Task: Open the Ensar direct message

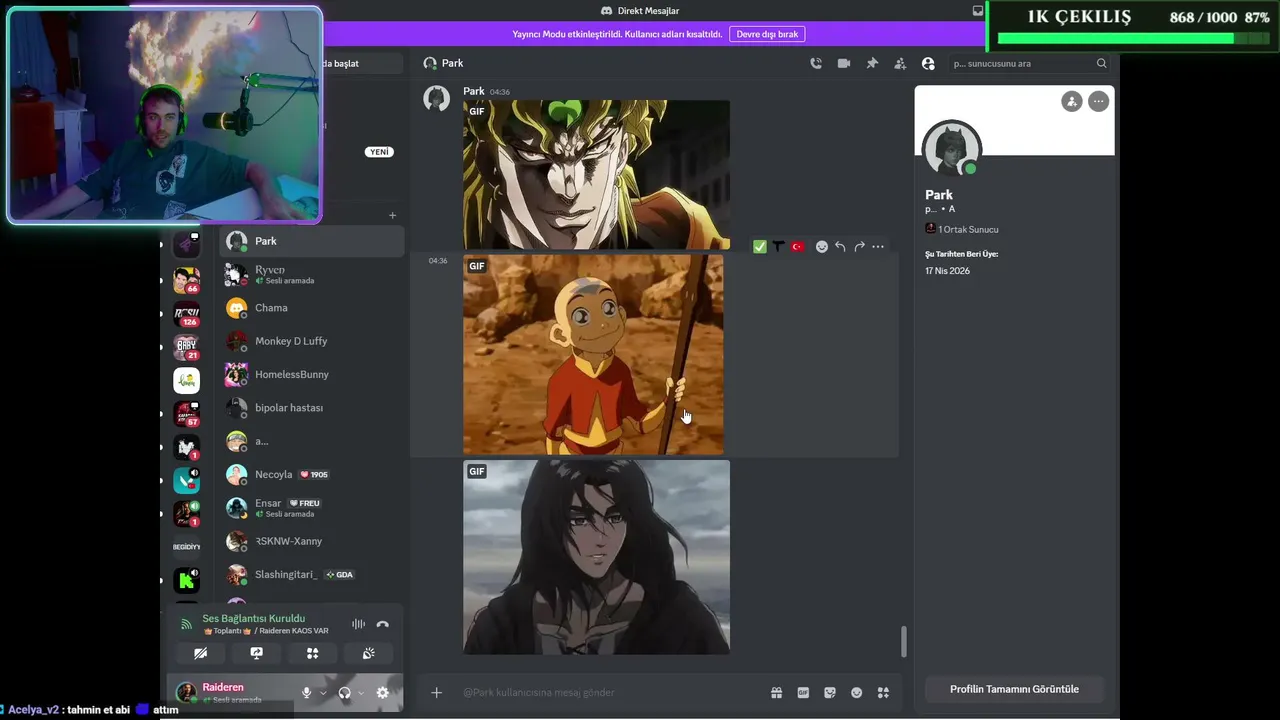Action: (x=312, y=508)
